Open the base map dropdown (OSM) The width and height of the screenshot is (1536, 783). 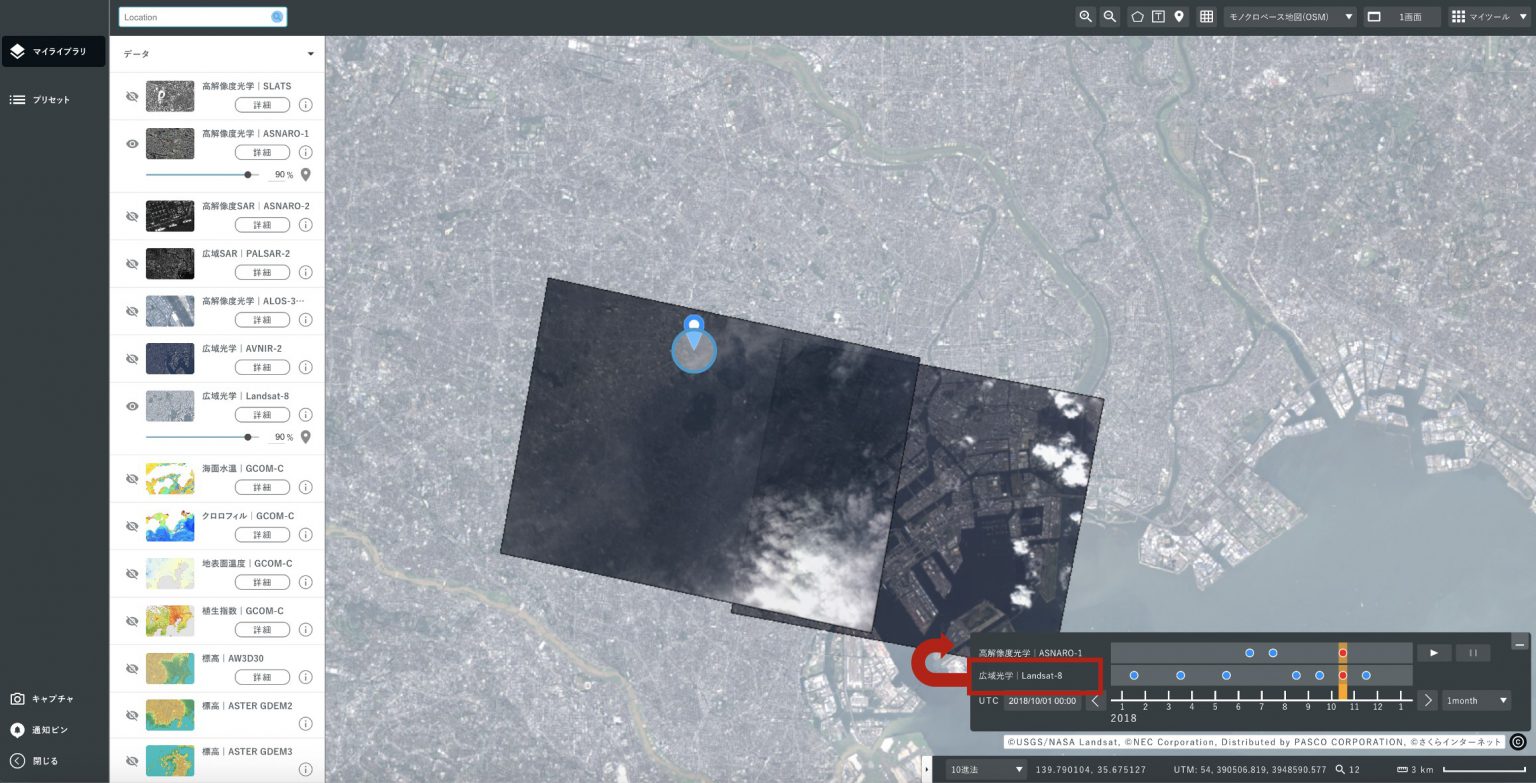pos(1290,17)
